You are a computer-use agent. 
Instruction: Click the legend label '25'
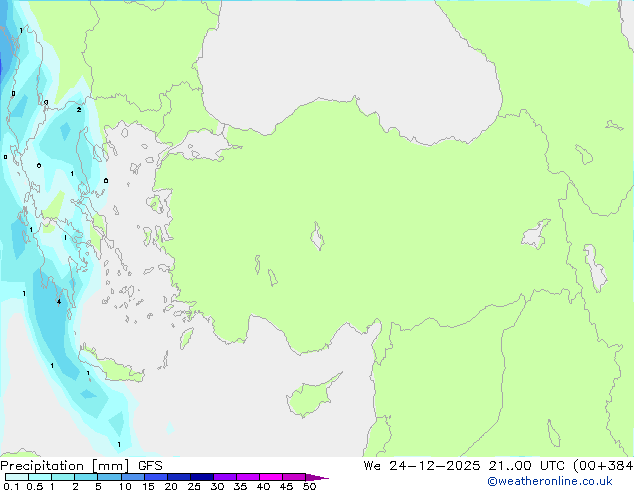coord(194,486)
